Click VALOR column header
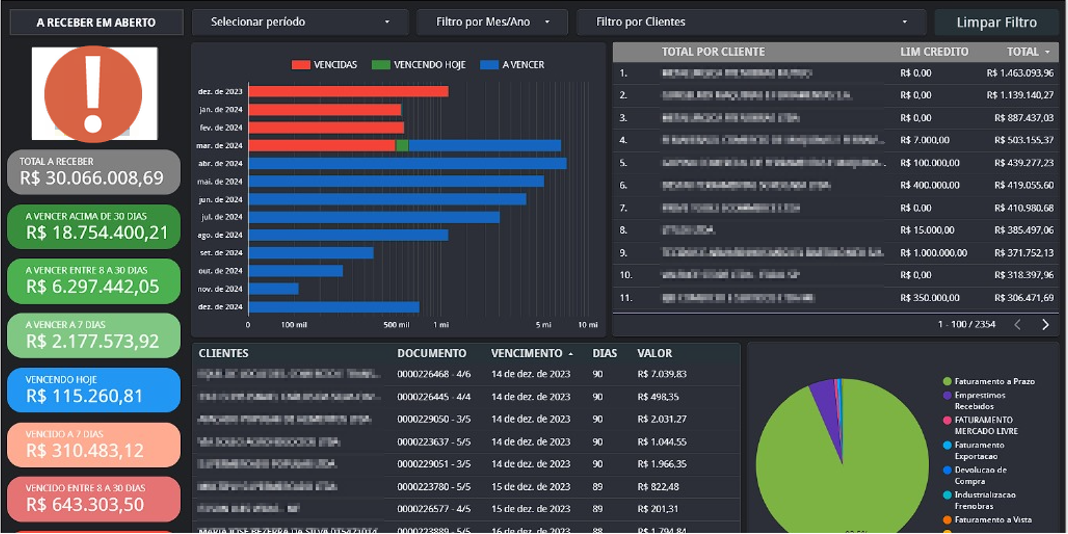 [655, 354]
